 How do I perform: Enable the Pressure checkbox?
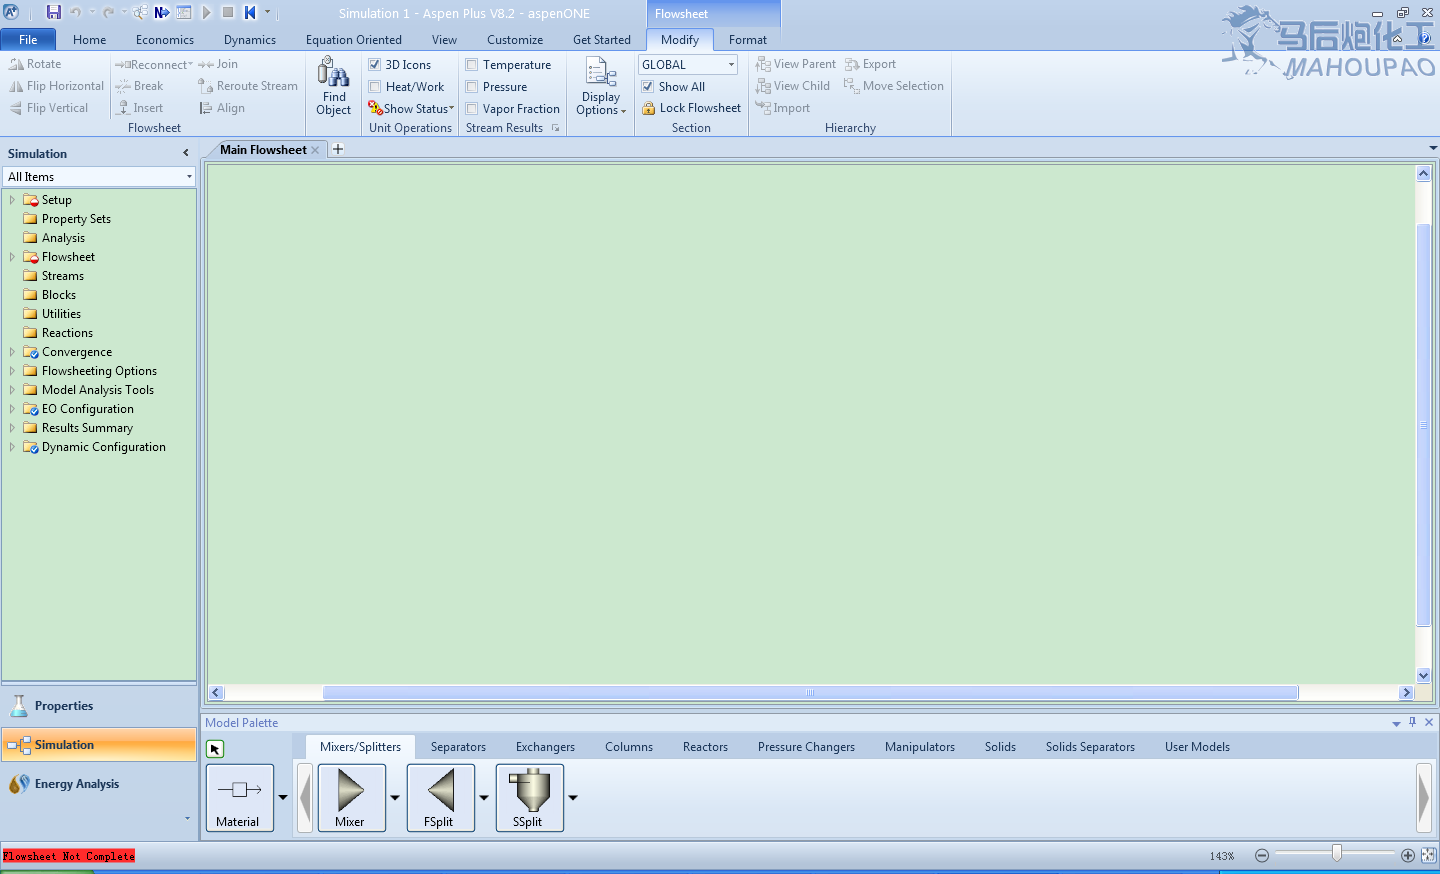click(472, 87)
